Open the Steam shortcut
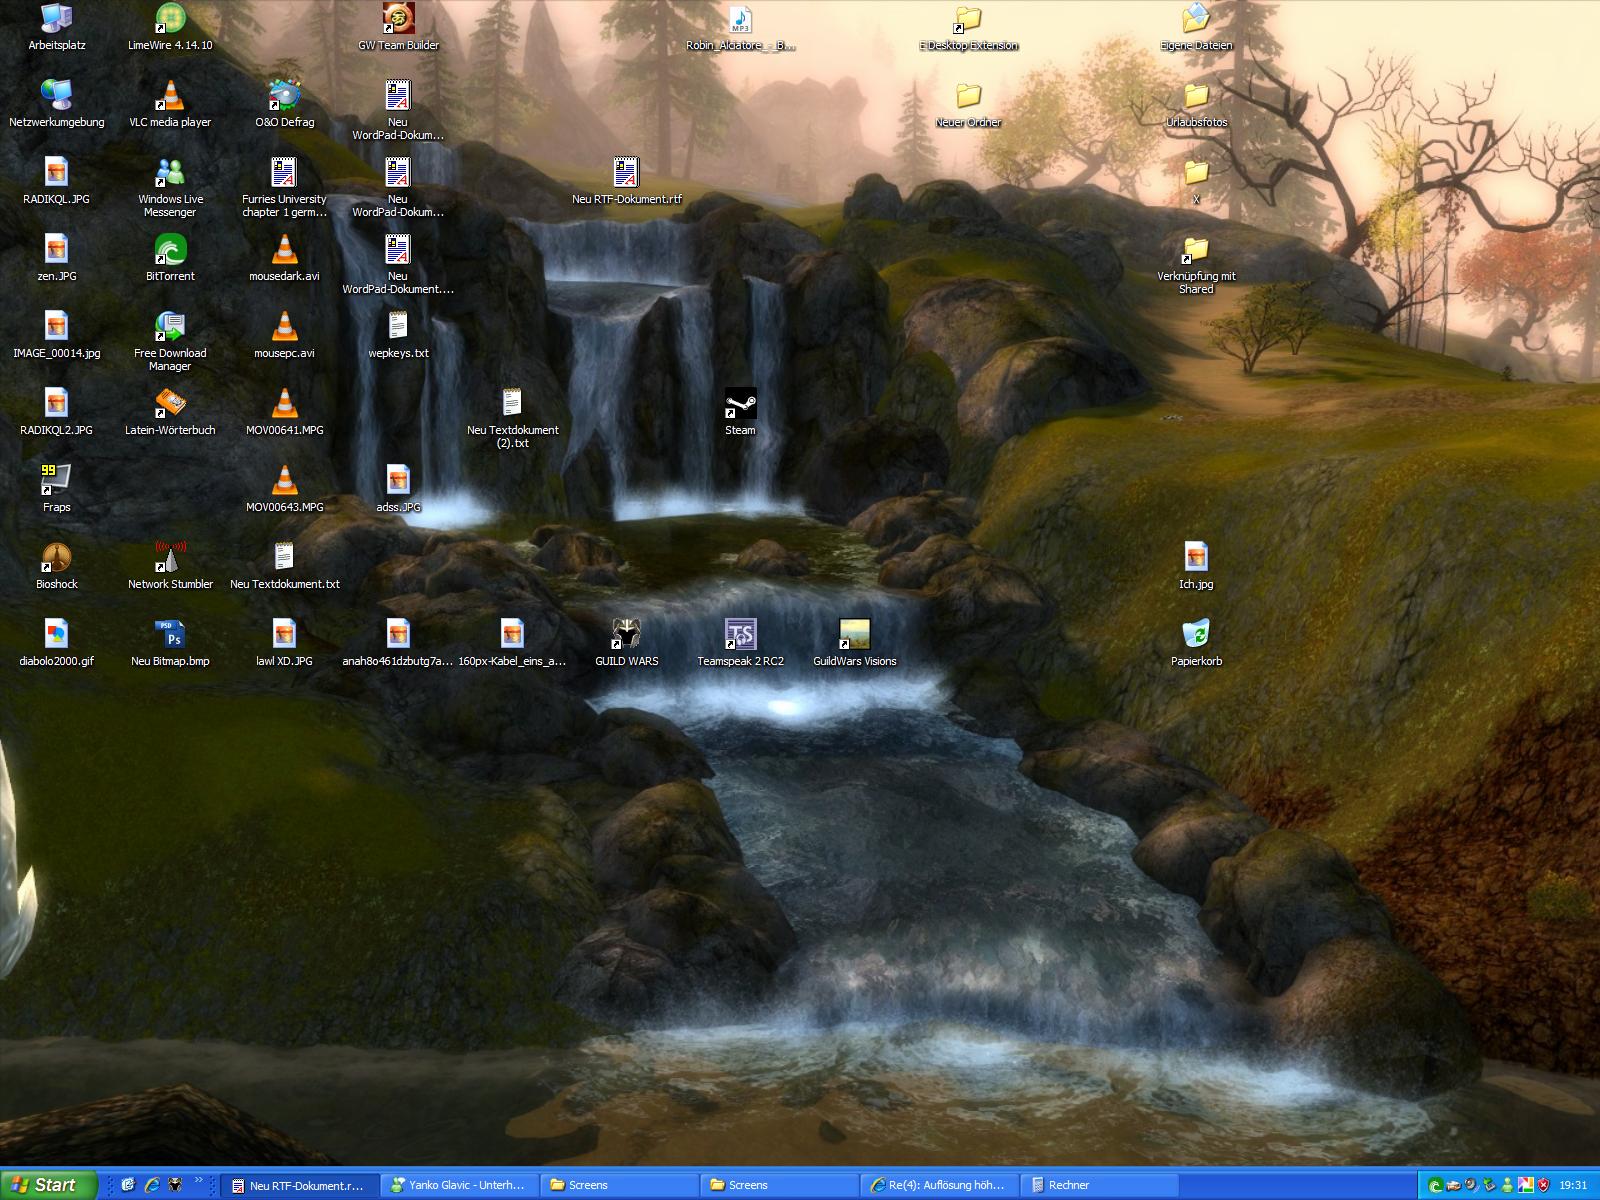The width and height of the screenshot is (1600, 1200). click(x=740, y=404)
